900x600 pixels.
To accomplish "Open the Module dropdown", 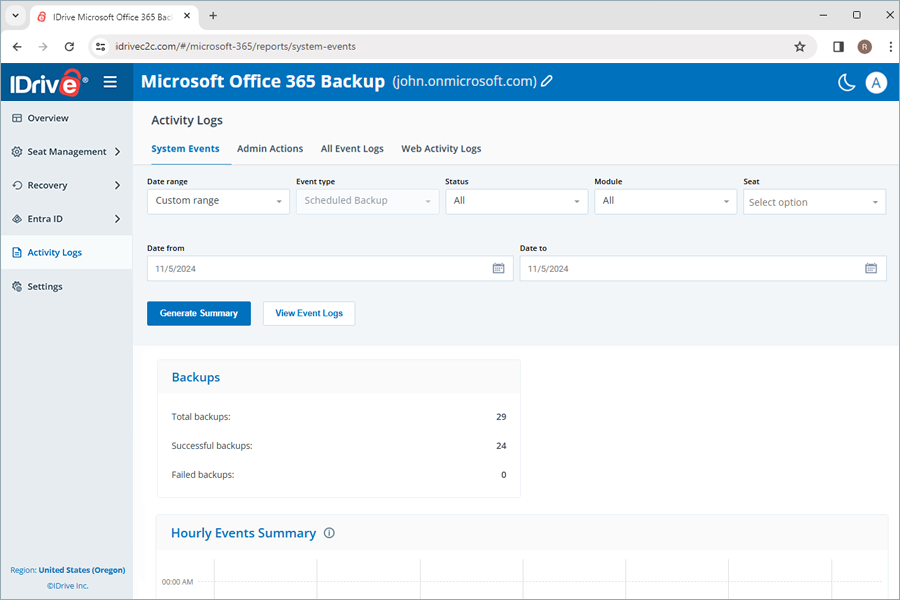I will 665,202.
